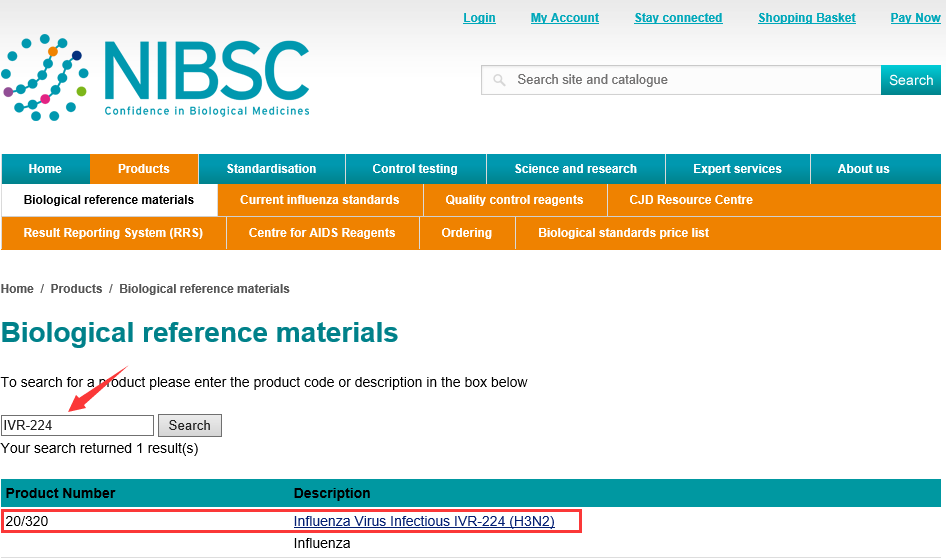Go to My Account

[x=564, y=18]
